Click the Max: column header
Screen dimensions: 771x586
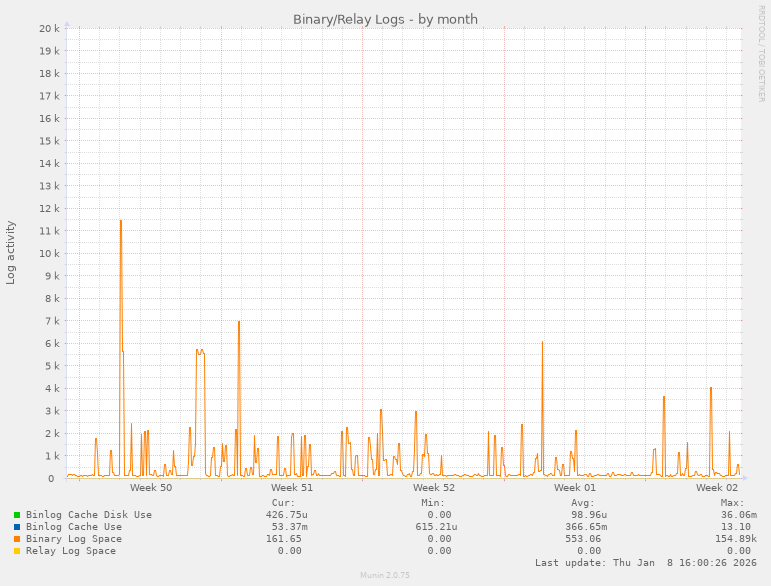(733, 503)
